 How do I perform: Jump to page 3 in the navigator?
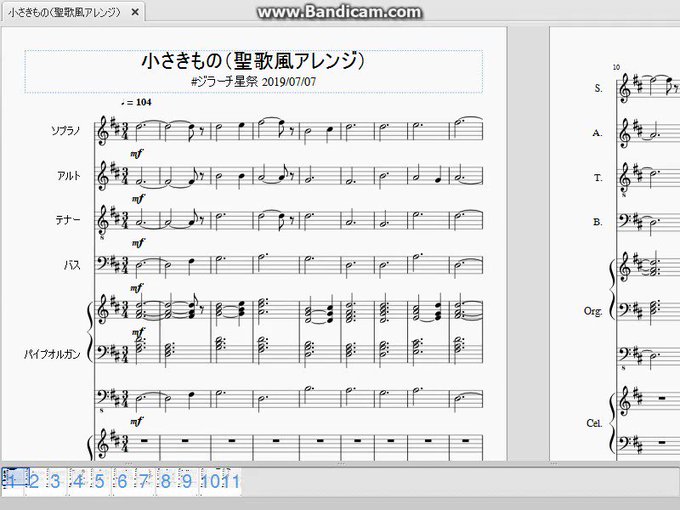[55, 481]
